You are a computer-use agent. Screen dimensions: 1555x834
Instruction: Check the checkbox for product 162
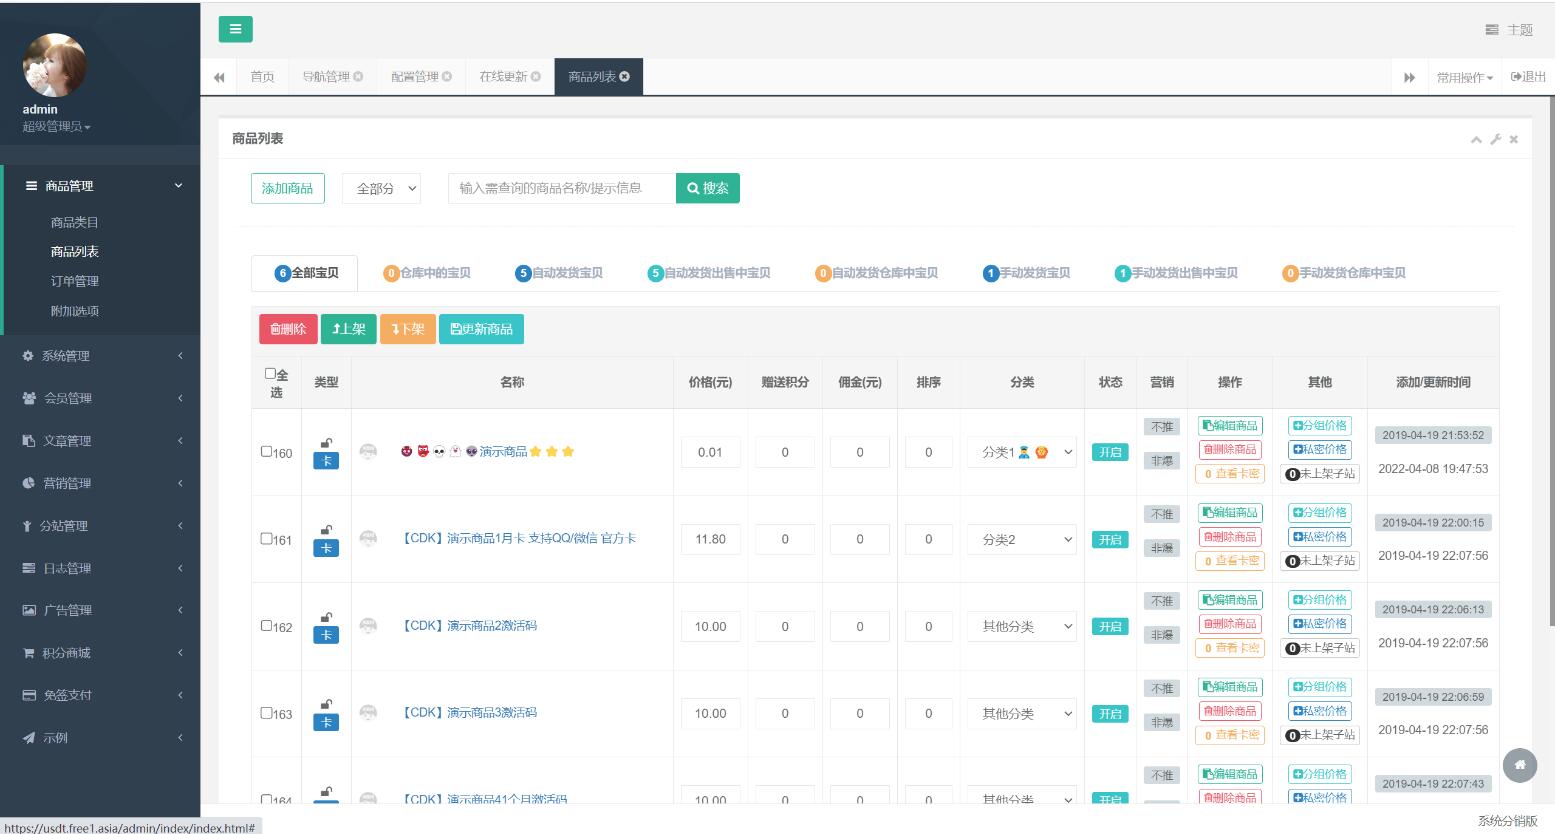(x=267, y=626)
